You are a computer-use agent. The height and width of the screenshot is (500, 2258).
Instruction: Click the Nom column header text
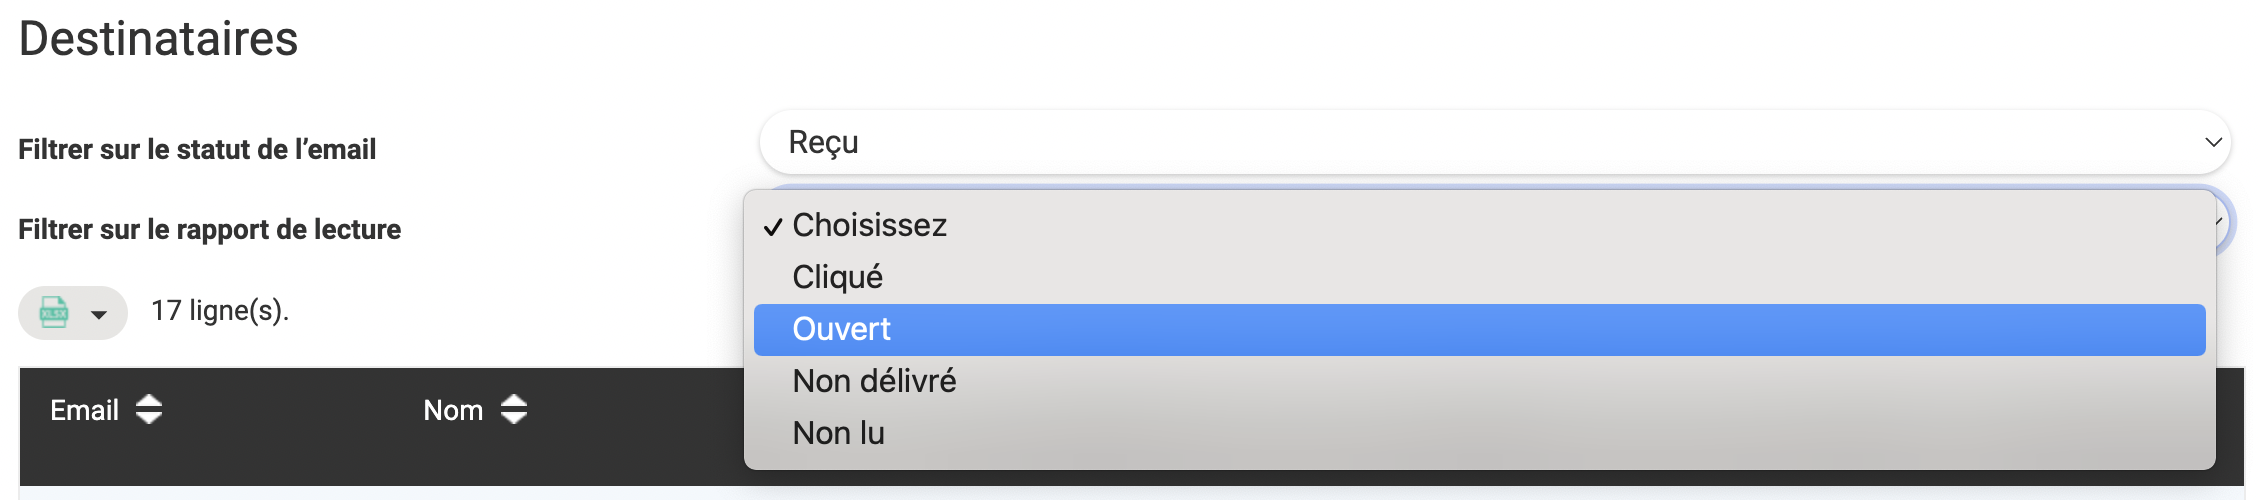453,410
